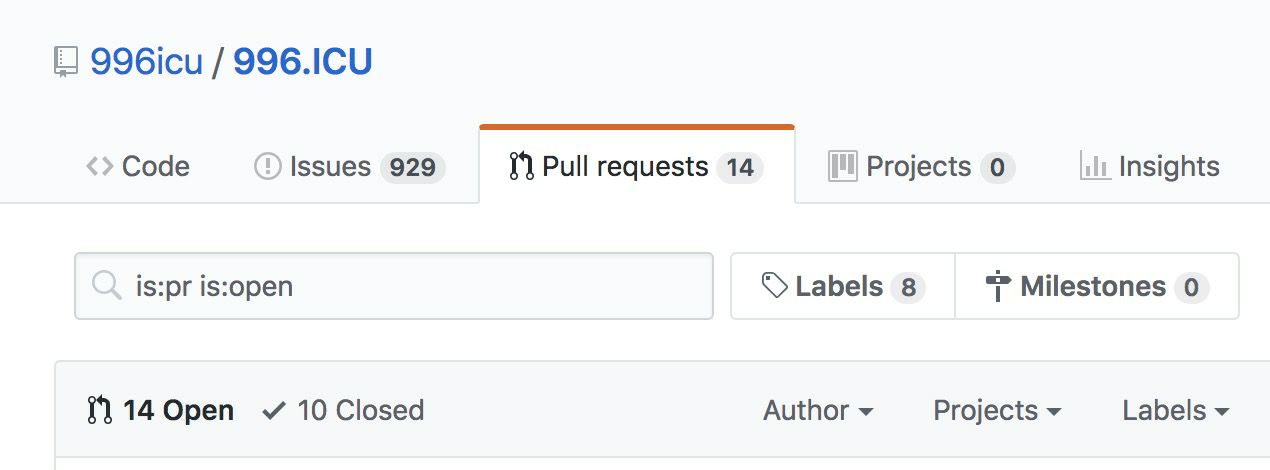Open the Projects filter dropdown
Screen dimensions: 1270x470
tap(997, 410)
